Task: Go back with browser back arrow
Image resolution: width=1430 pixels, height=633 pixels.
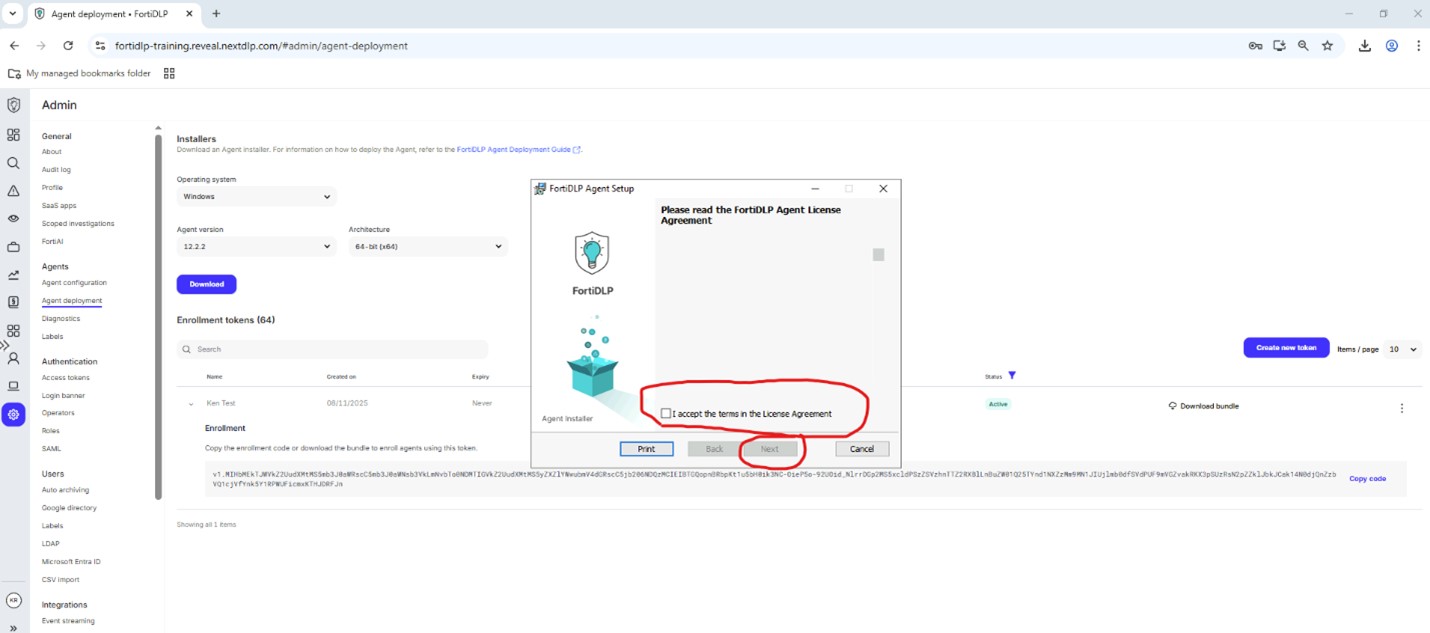Action: [14, 45]
